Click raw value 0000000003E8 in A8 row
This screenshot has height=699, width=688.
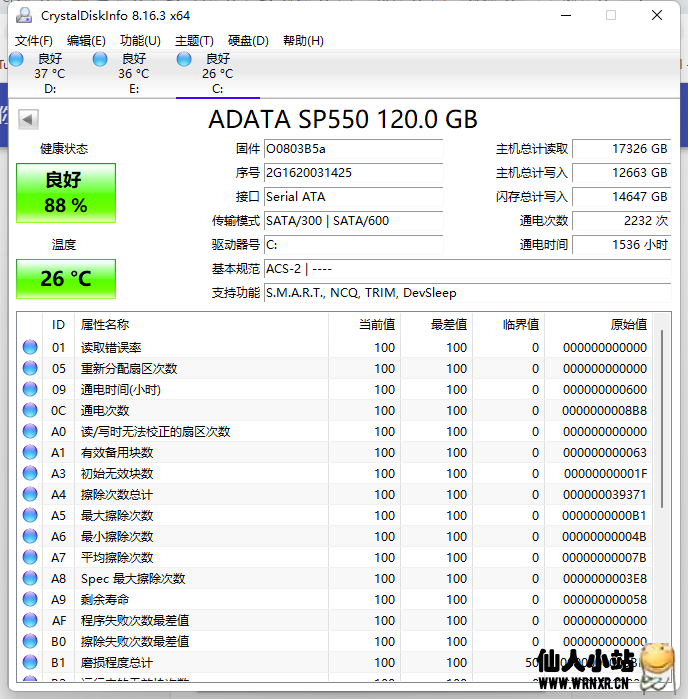coord(605,579)
